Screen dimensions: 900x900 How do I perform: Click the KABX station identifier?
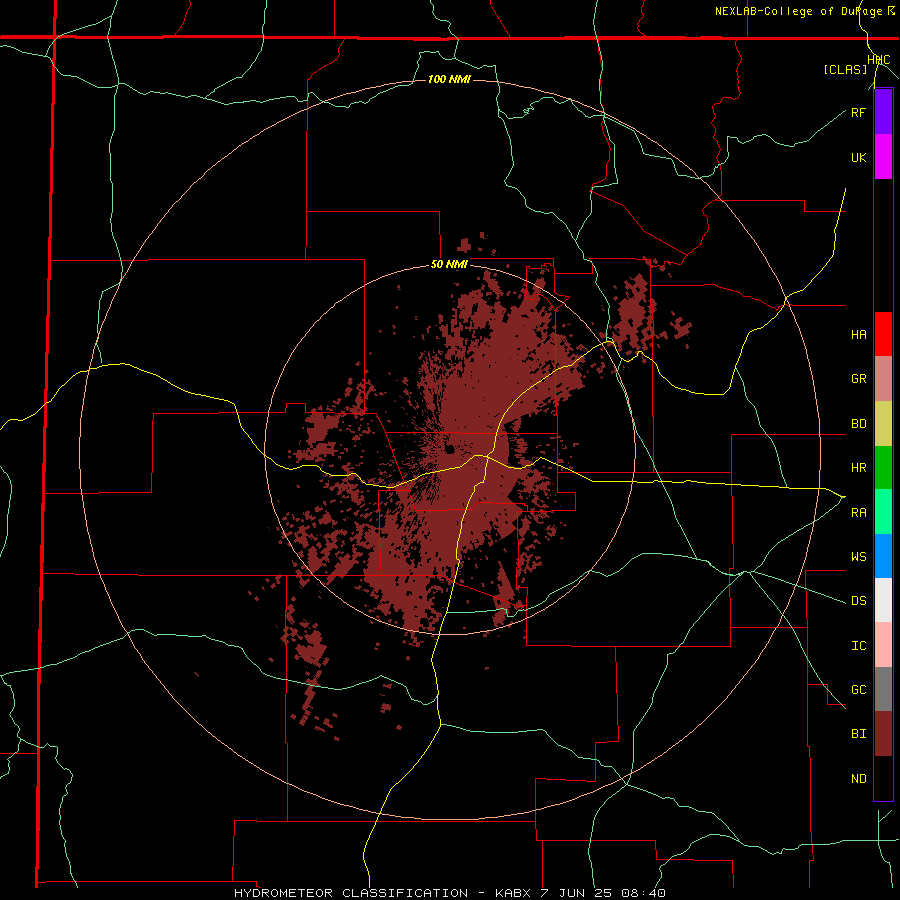click(x=514, y=893)
